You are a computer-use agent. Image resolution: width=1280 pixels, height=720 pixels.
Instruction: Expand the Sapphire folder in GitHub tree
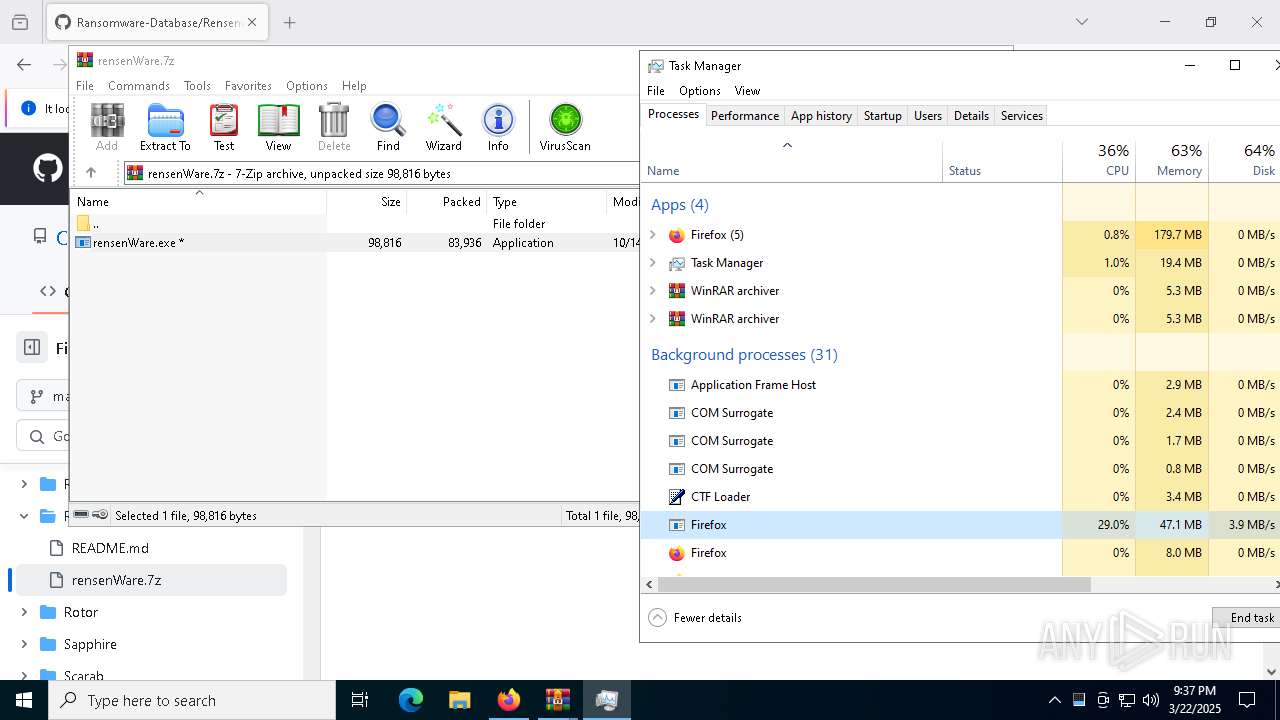pyautogui.click(x=24, y=644)
